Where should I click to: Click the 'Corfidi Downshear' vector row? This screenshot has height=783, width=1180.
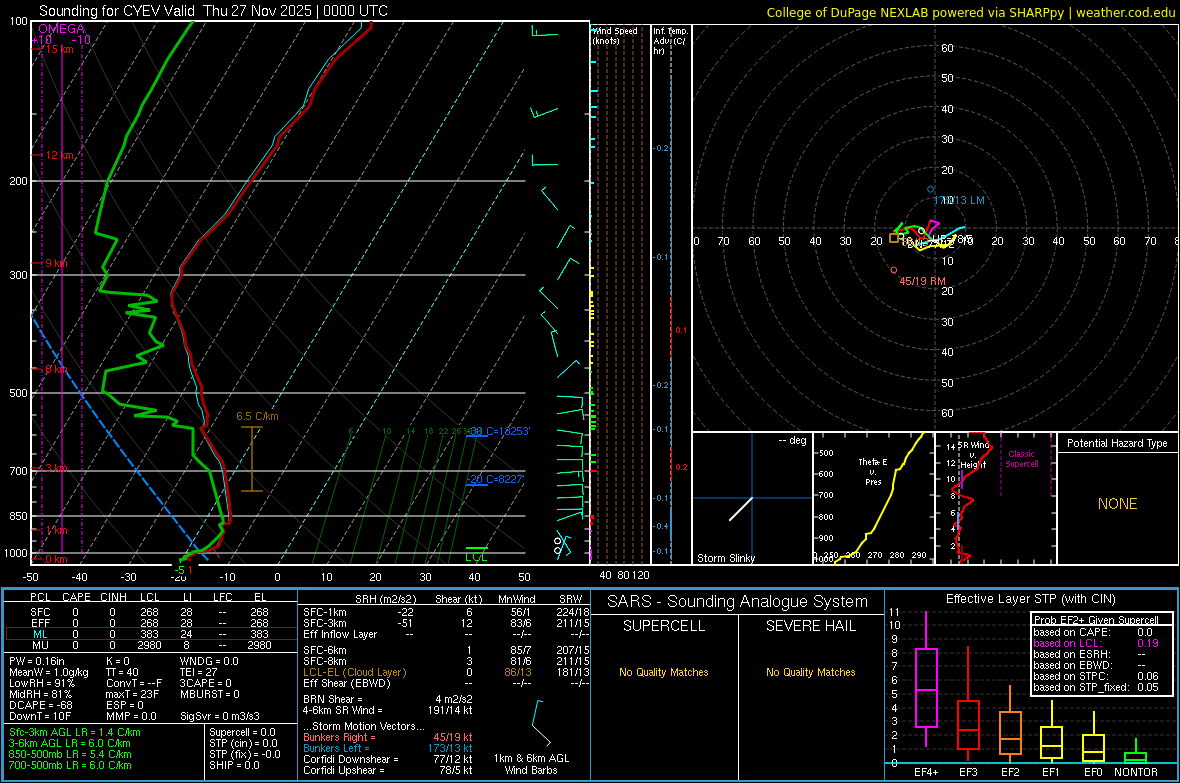(388, 760)
